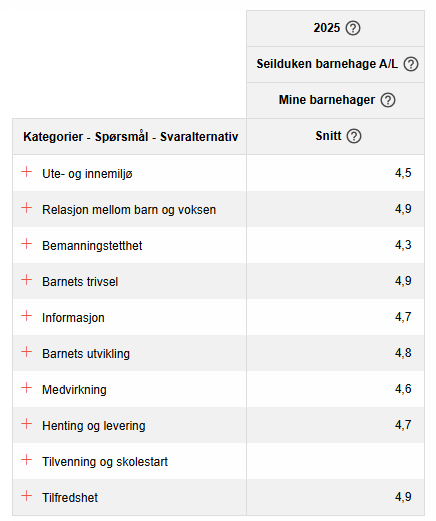Click the Seilduken barnehage A/L header text

tap(327, 64)
